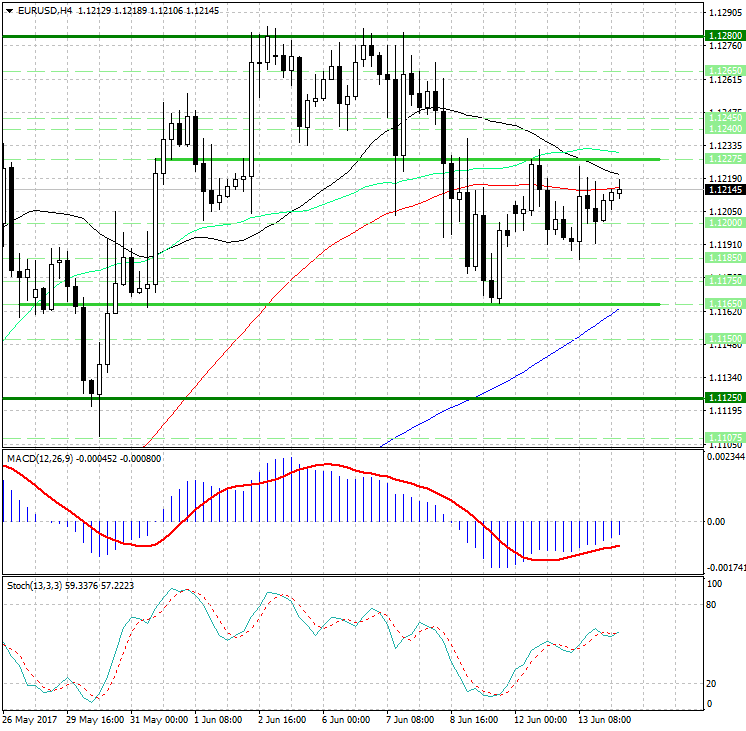746x731 pixels.
Task: Click the EURUSD,H4 chart title text
Action: click(x=45, y=10)
